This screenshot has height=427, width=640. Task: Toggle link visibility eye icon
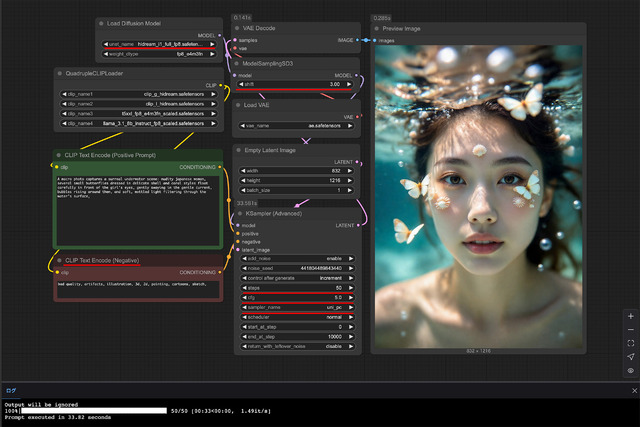tap(630, 371)
